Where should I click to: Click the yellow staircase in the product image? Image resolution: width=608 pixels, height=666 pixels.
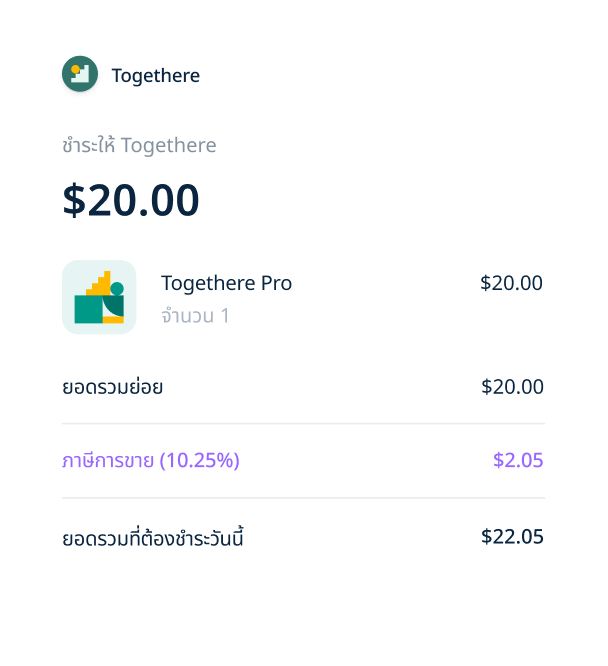(99, 284)
